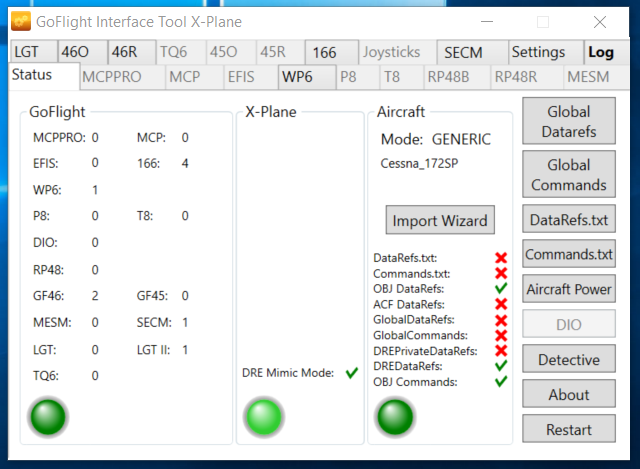Click the Restart button
Image resolution: width=640 pixels, height=469 pixels.
click(x=569, y=429)
